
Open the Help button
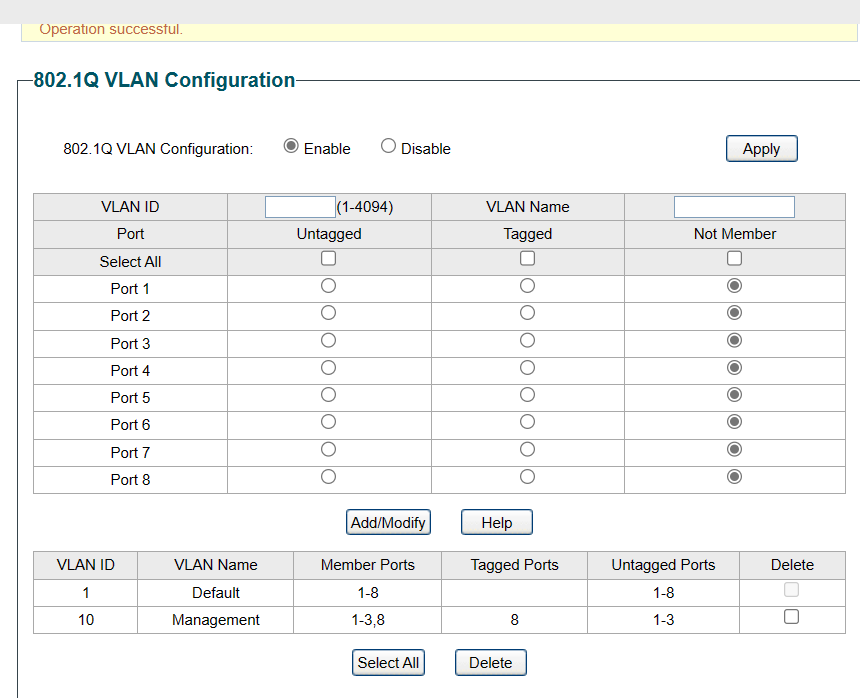(x=497, y=522)
